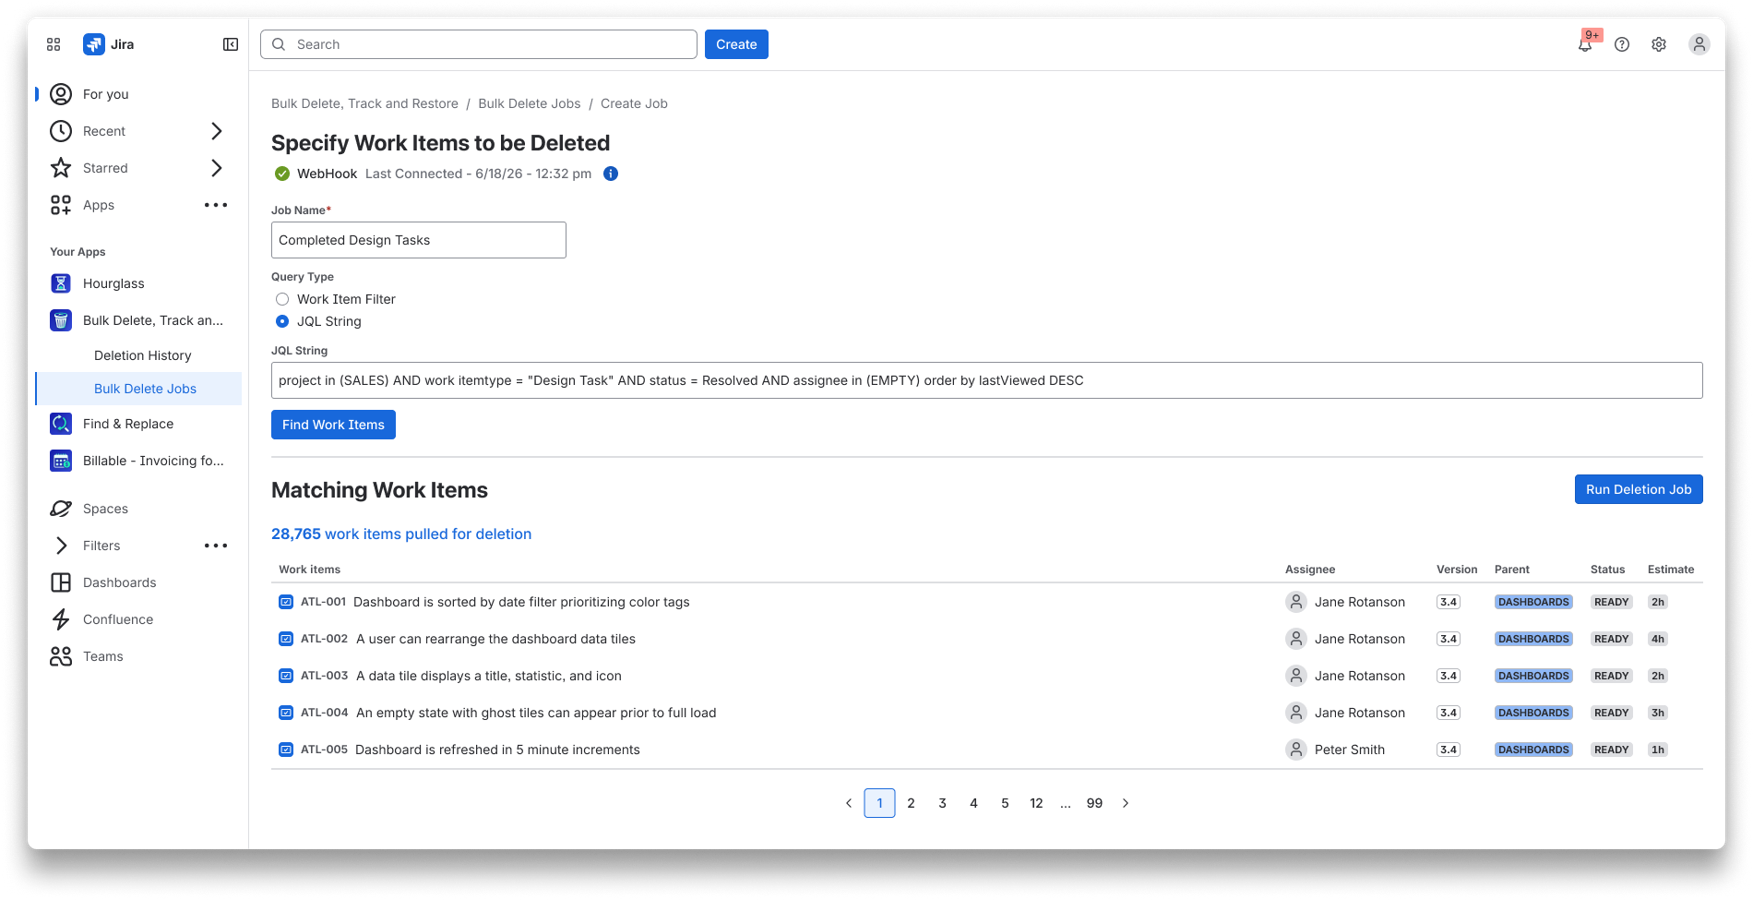Screen dimensions: 1753x900
Task: Open settings gear icon
Action: pos(1659,44)
